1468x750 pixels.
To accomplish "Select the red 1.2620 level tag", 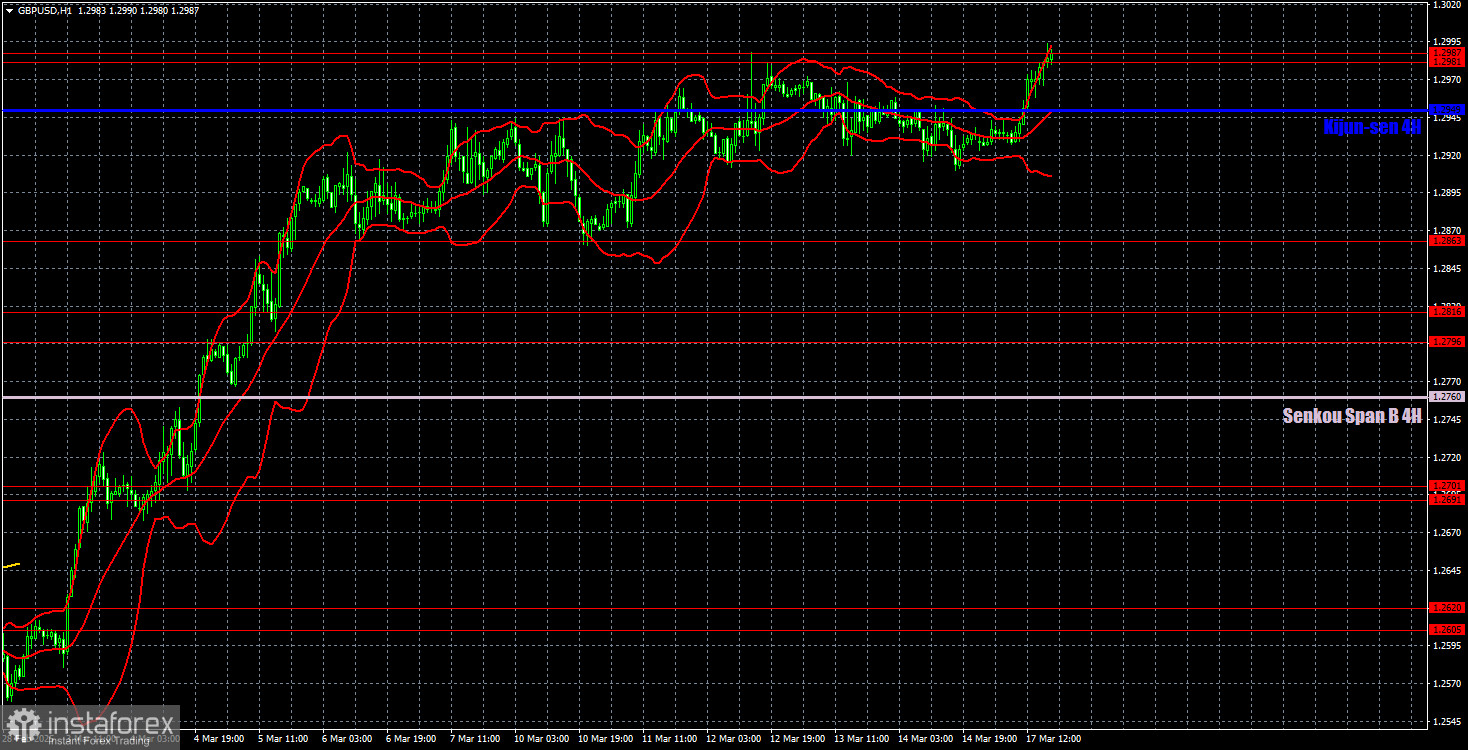I will tap(1447, 608).
